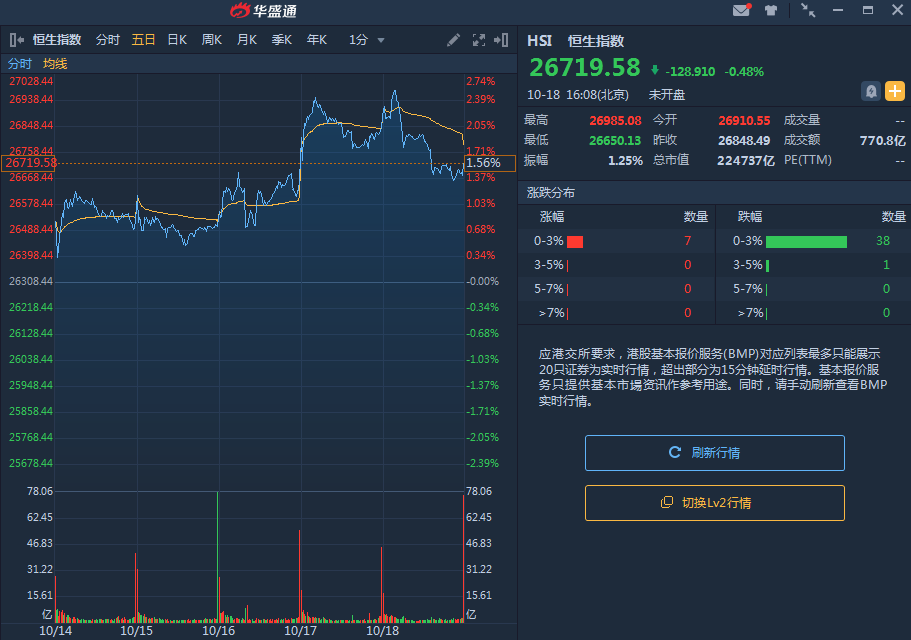The width and height of the screenshot is (911, 640).
Task: Open the mail messages icon
Action: (741, 11)
